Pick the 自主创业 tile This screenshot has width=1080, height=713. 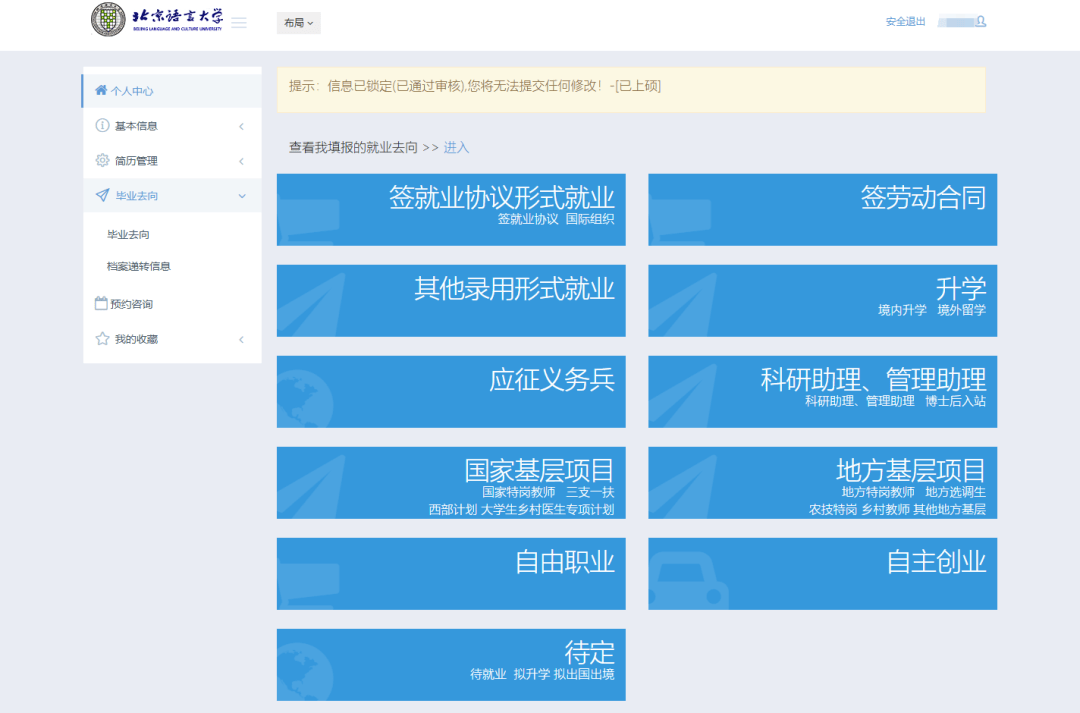click(x=822, y=573)
